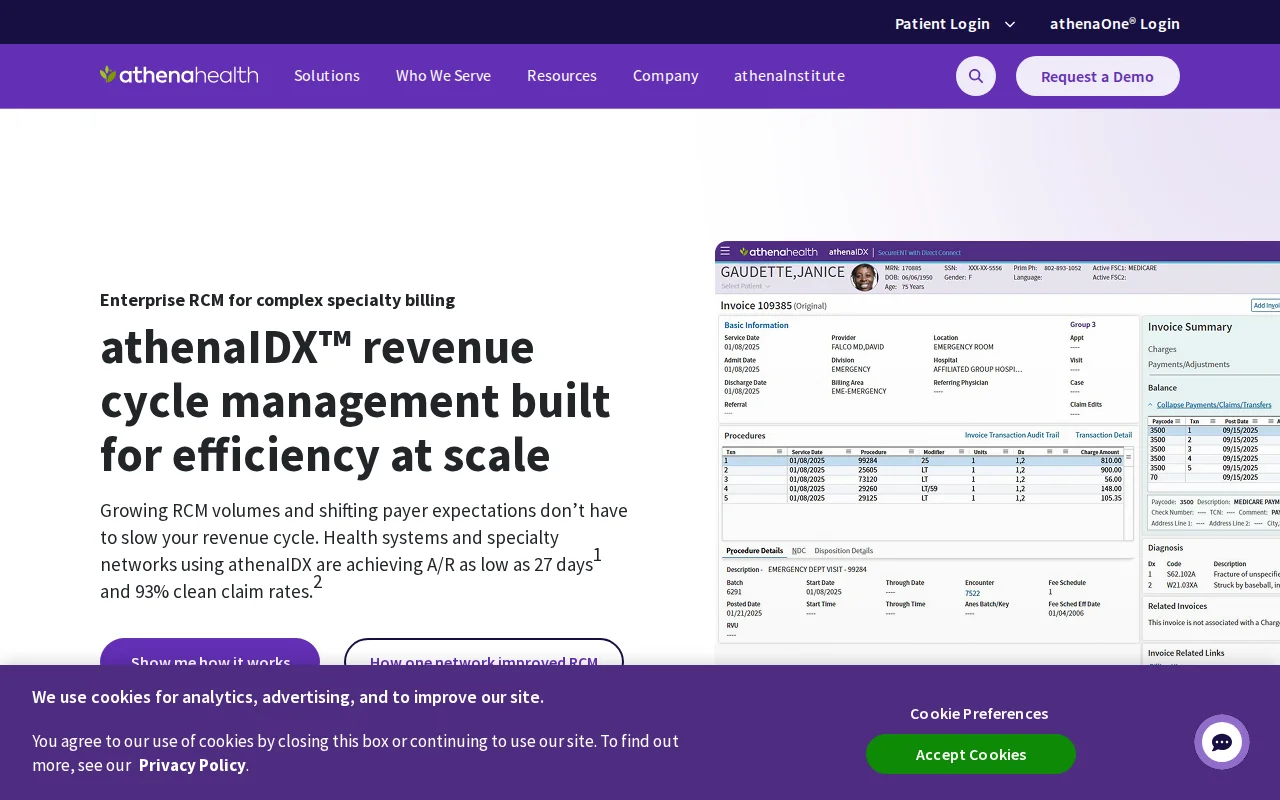This screenshot has width=1280, height=800.
Task: Open the chat widget bubble
Action: (x=1221, y=741)
